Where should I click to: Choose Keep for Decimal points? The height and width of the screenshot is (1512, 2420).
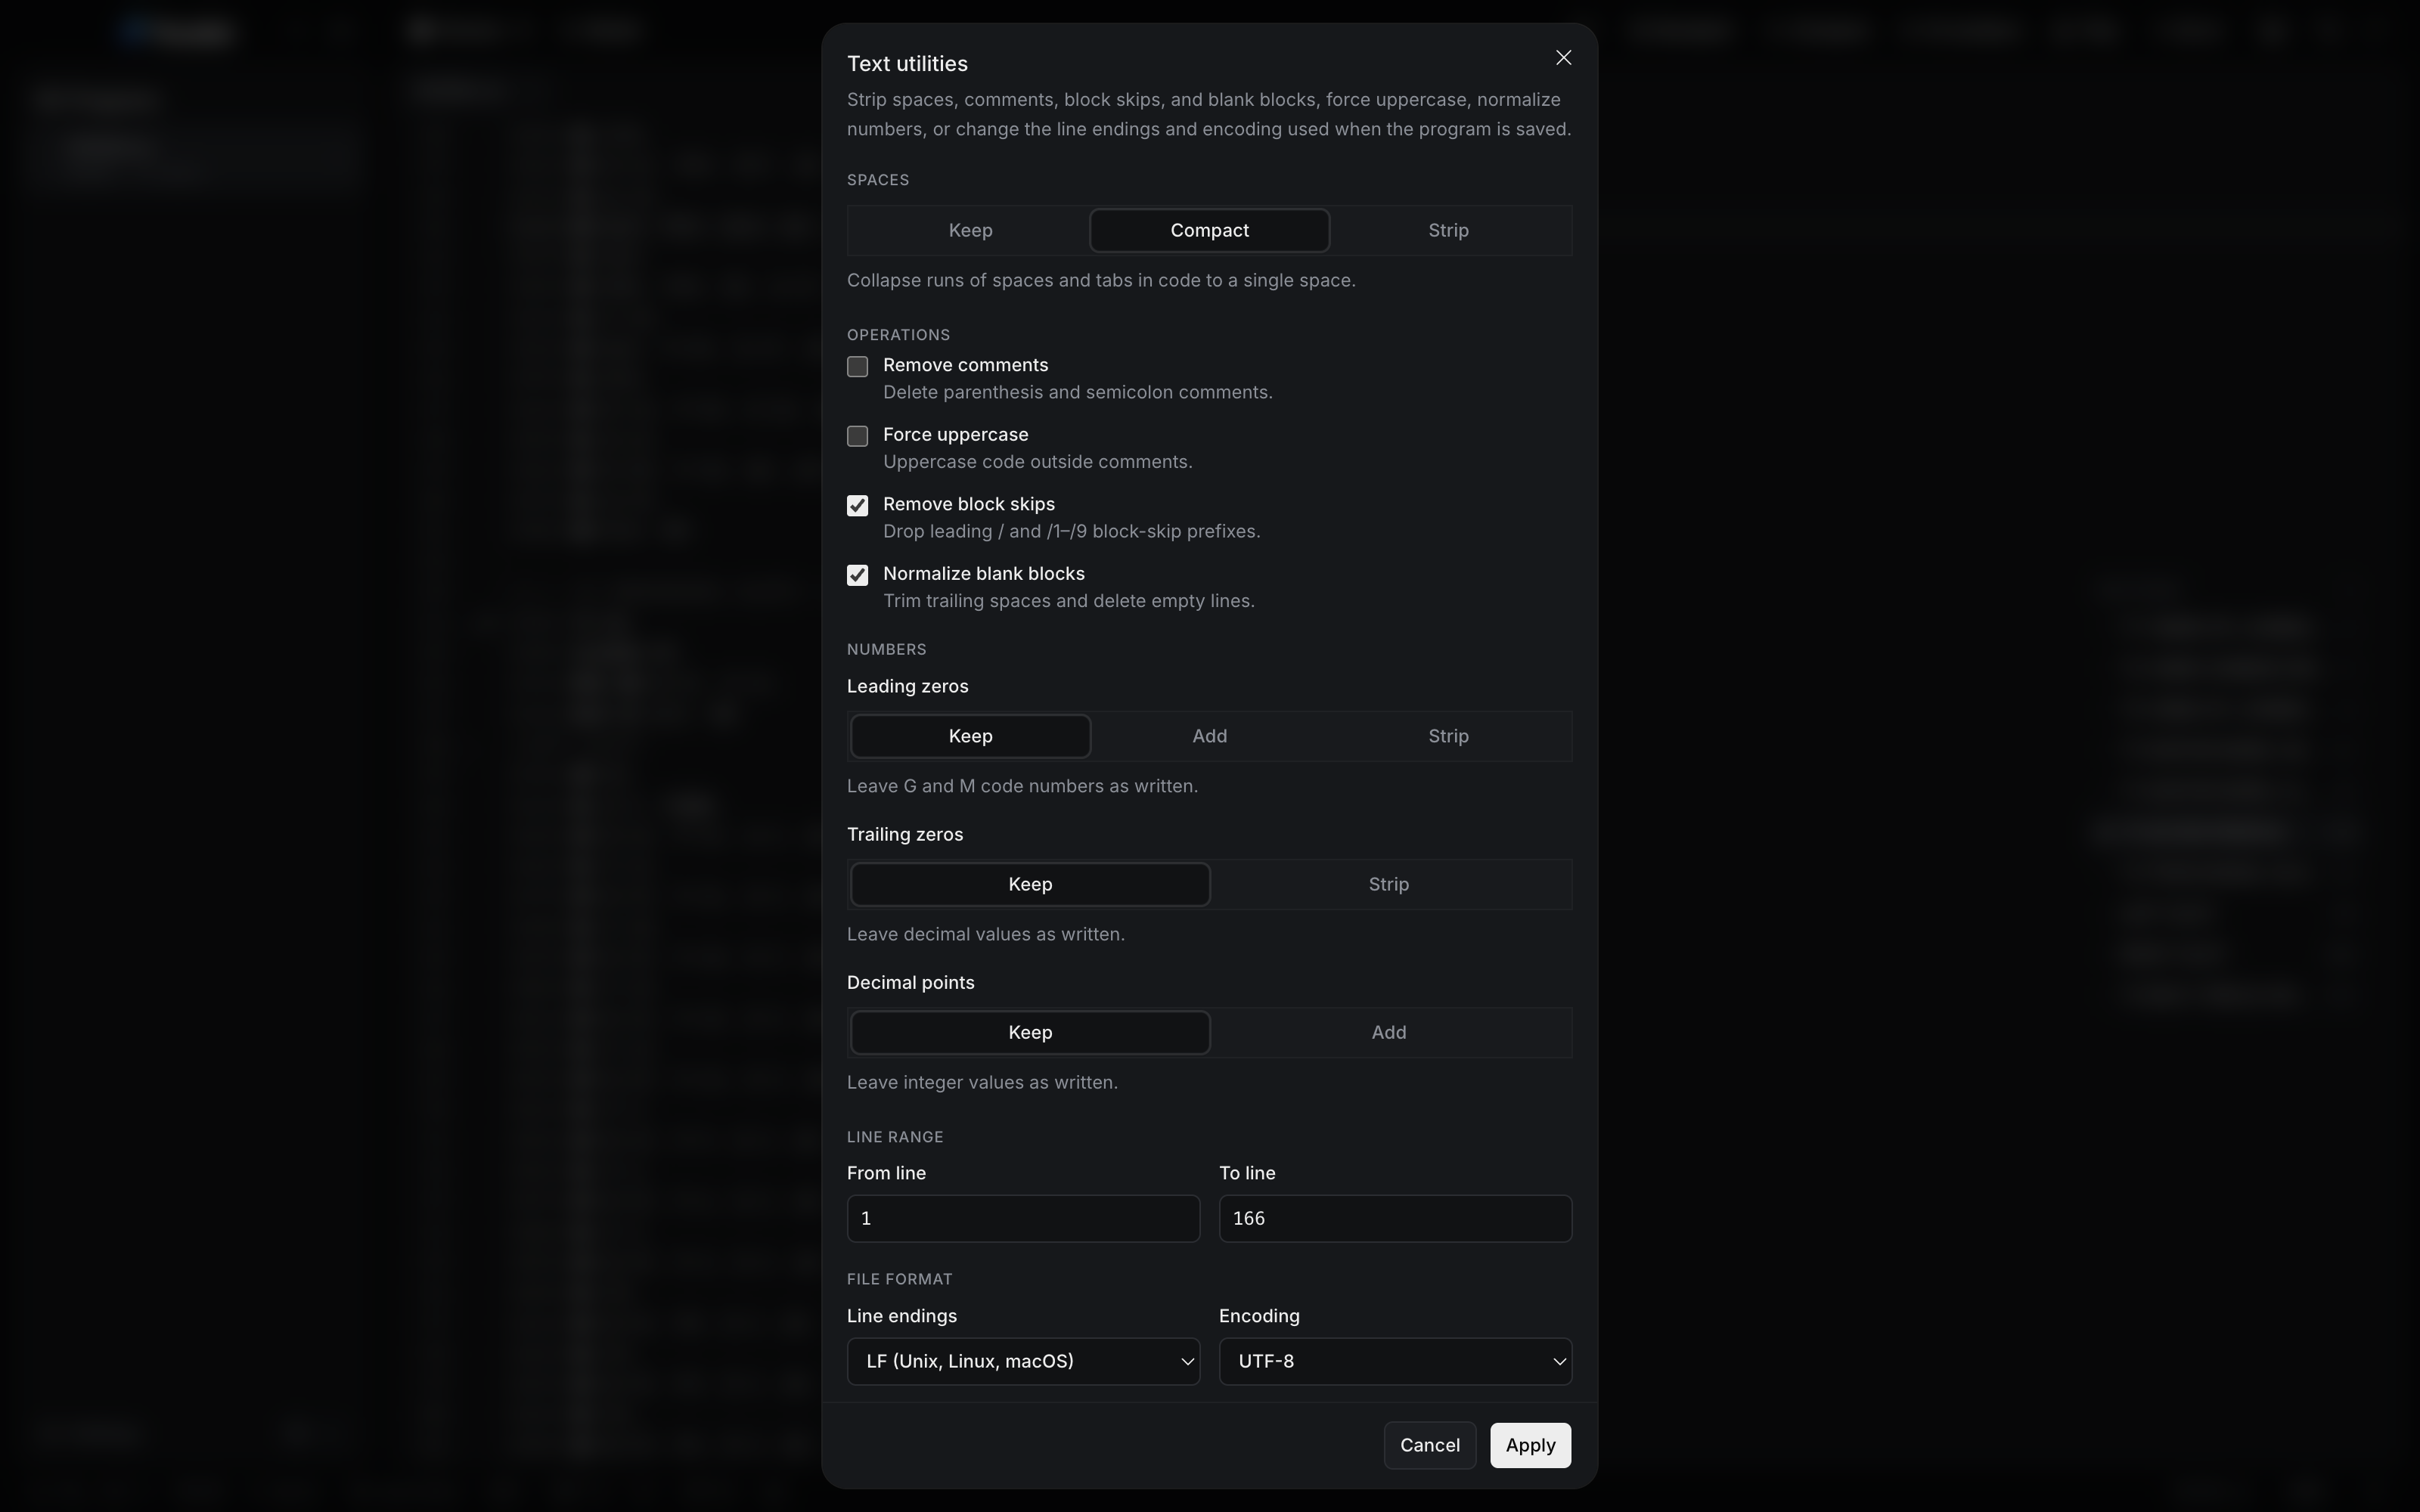click(x=1030, y=1032)
